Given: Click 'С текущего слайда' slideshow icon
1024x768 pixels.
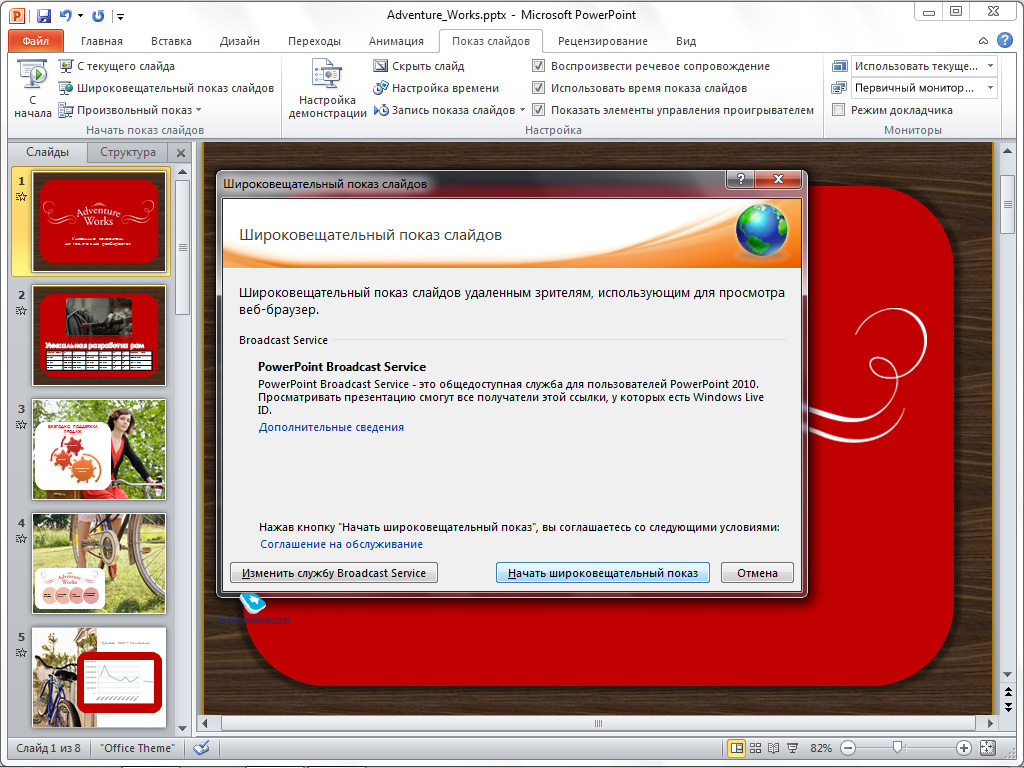Looking at the screenshot, I should (65, 66).
